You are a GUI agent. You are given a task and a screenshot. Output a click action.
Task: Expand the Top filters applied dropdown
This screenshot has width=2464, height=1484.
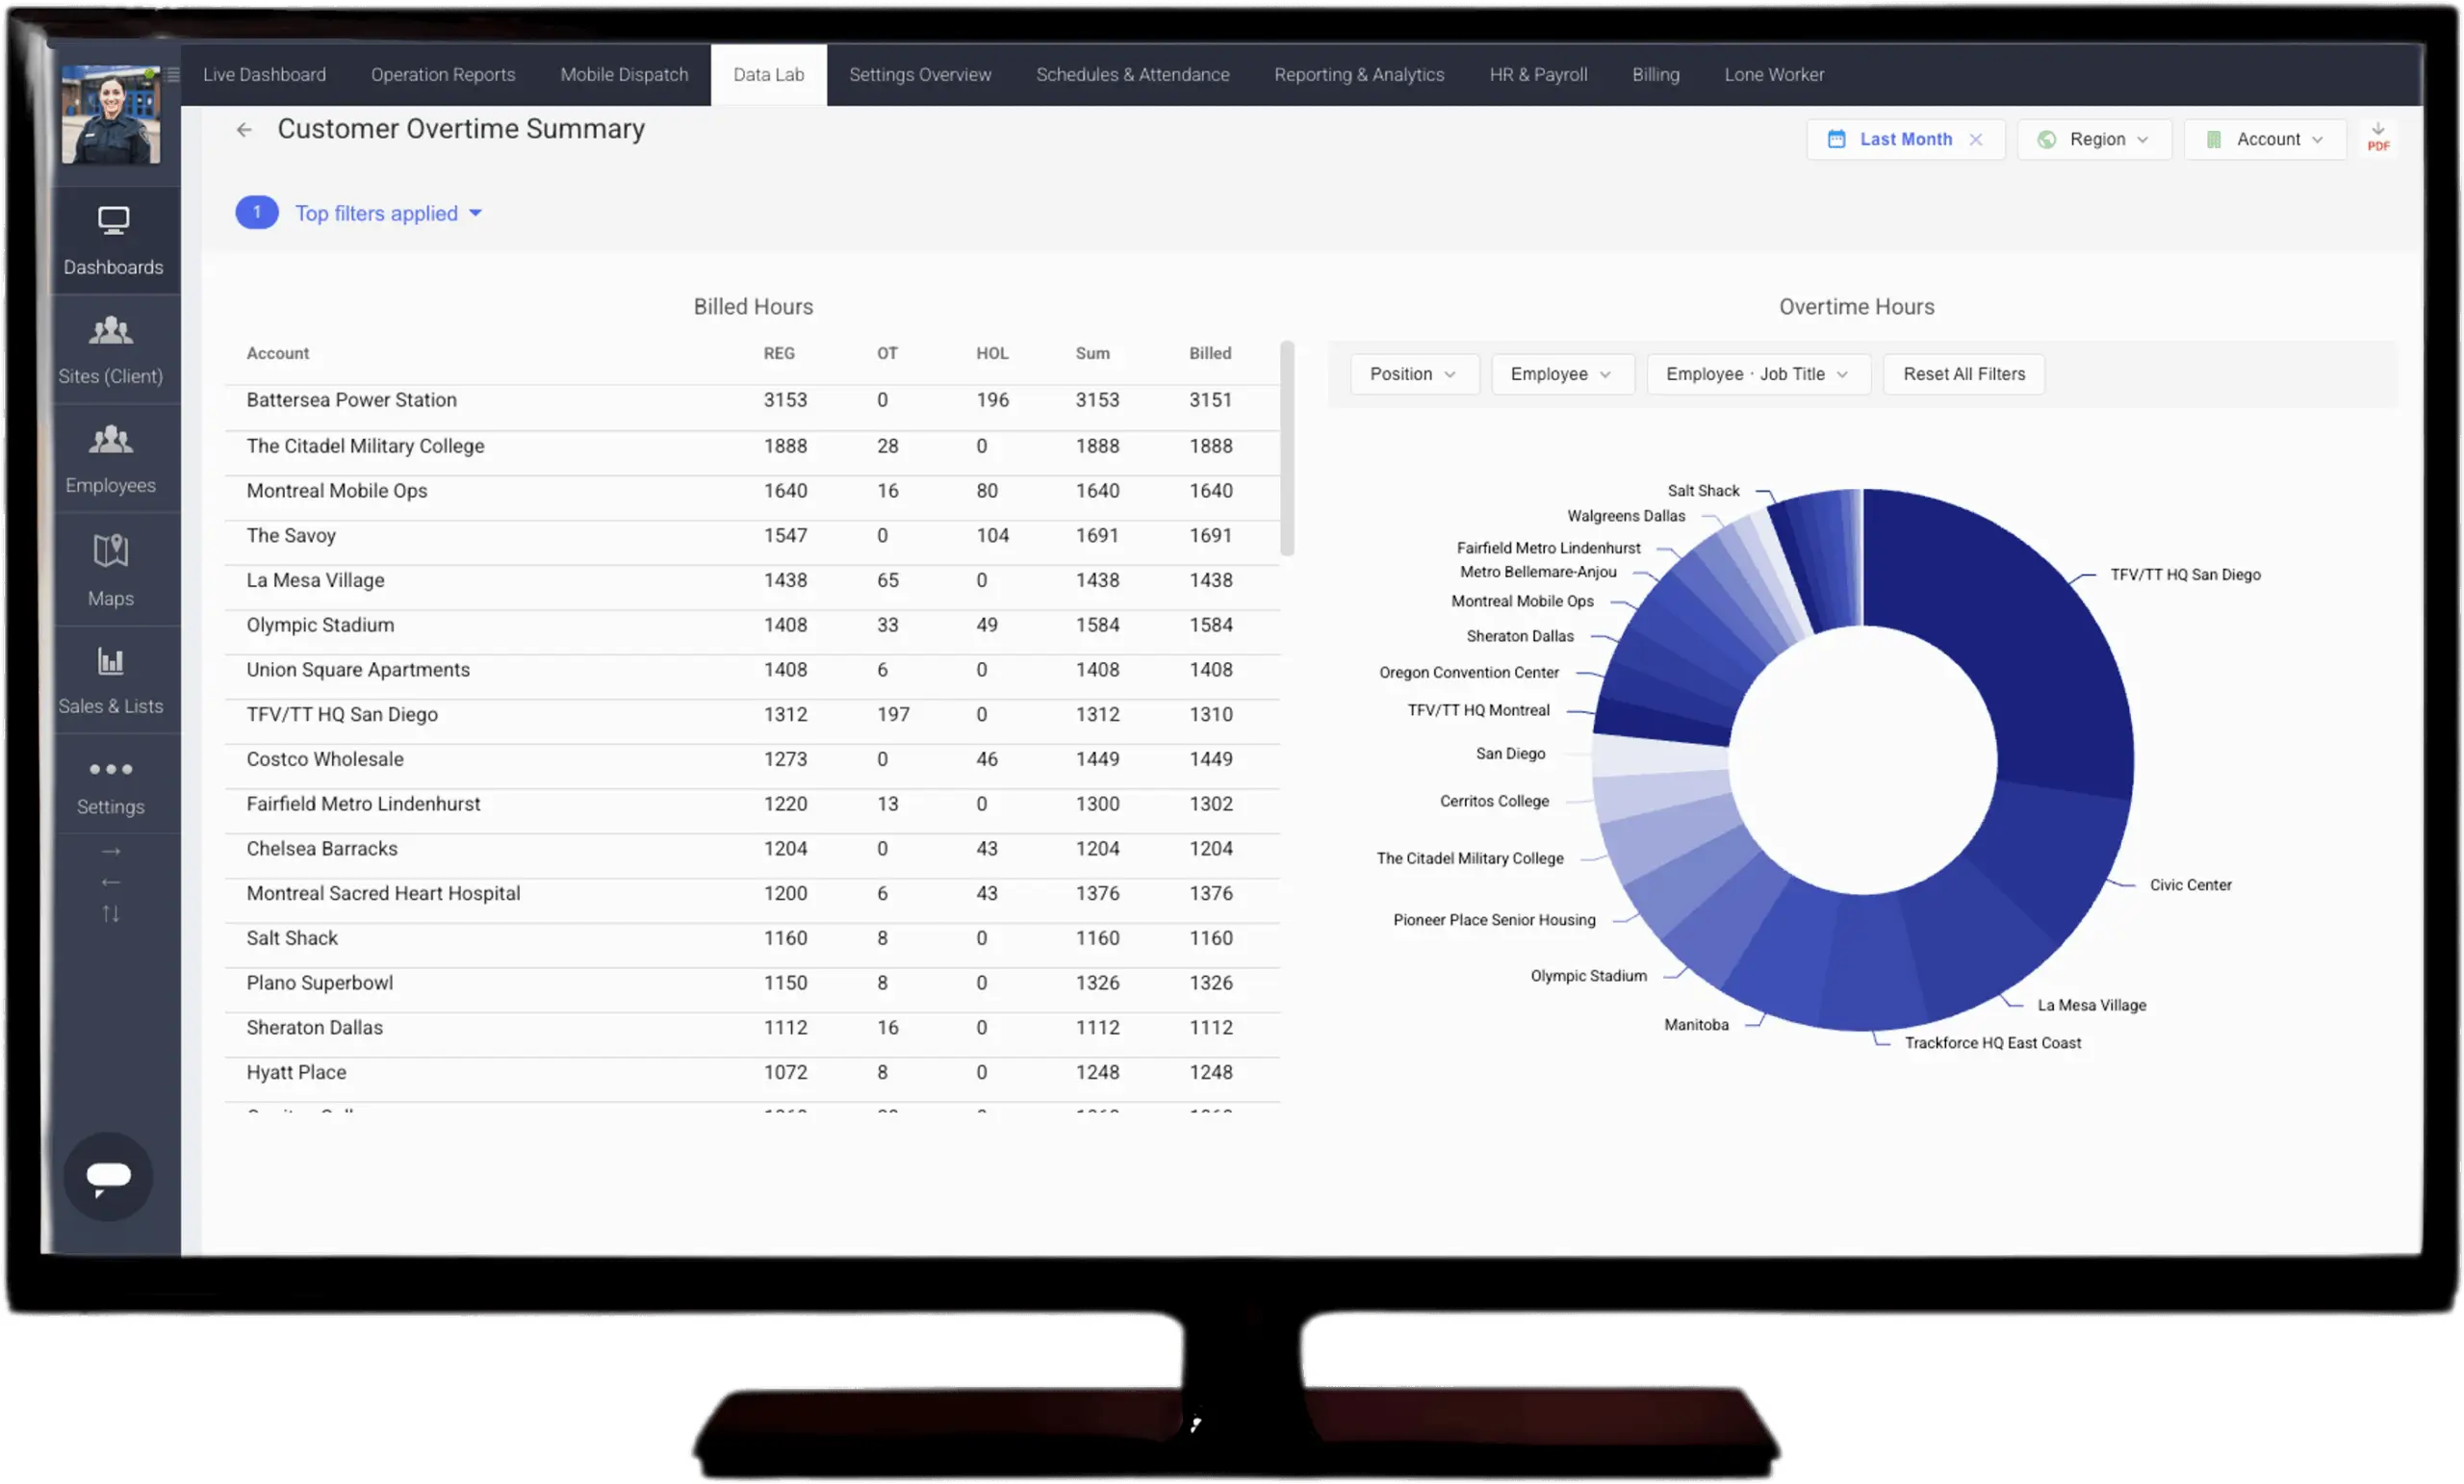388,213
